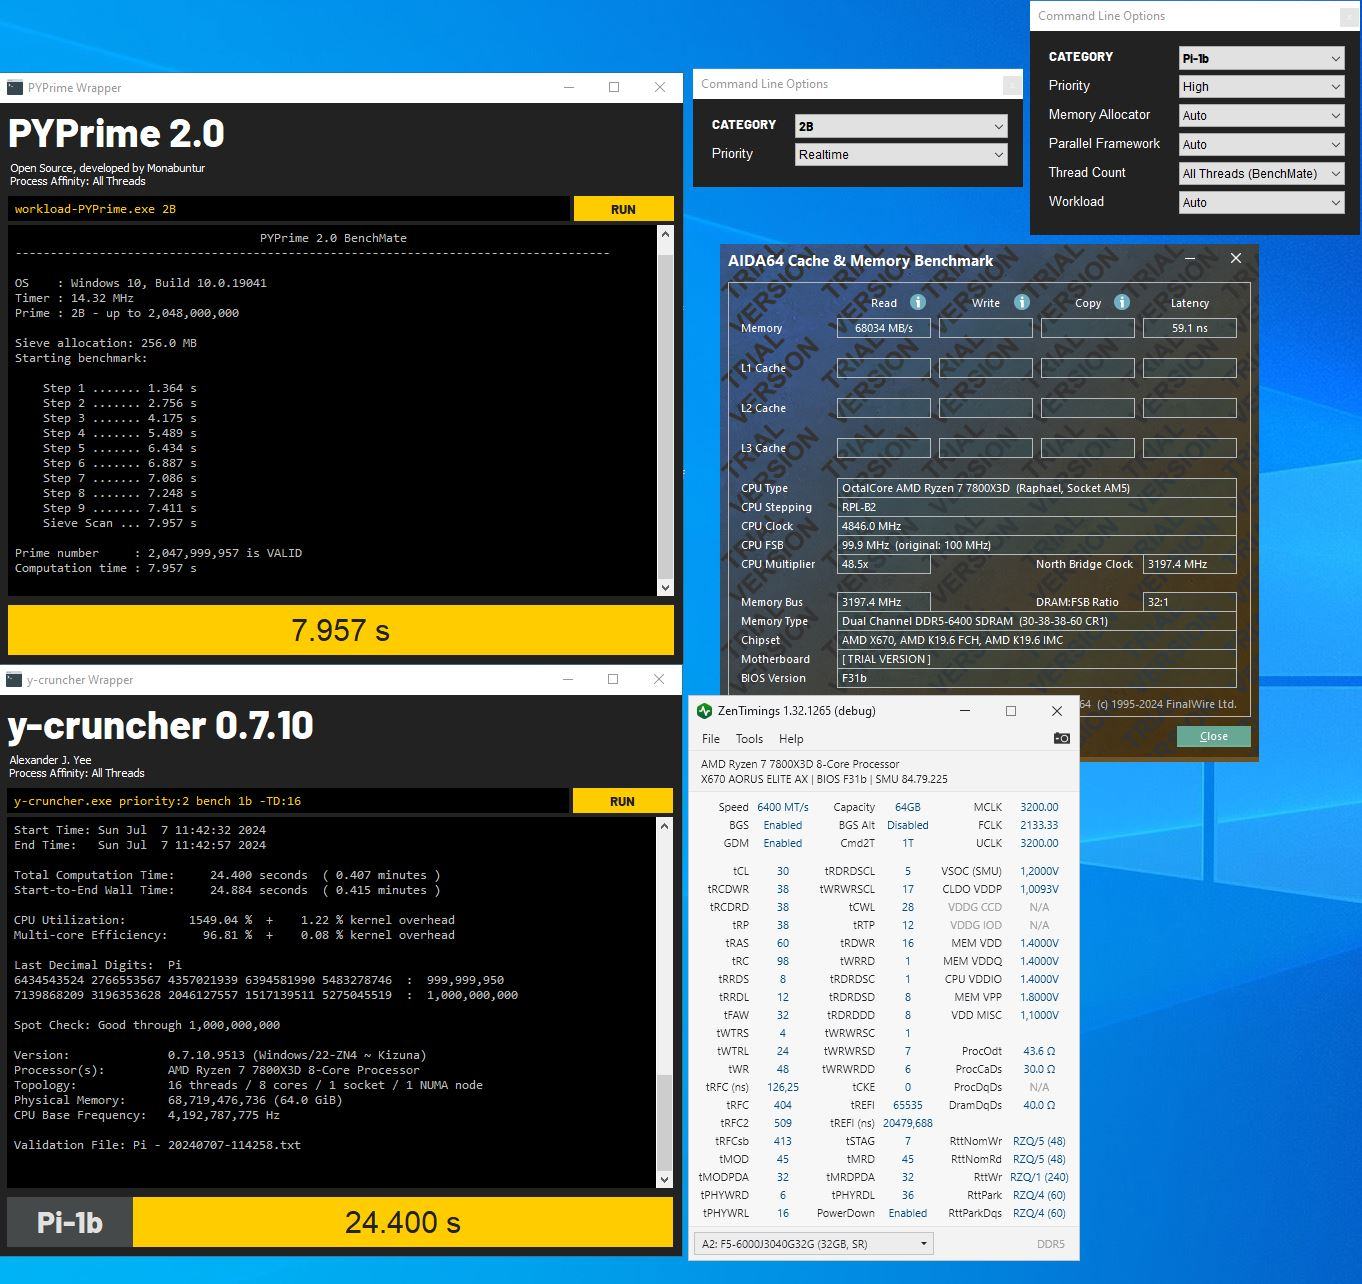Click the Memory Read 68034 MB/s cell
Screen dimensions: 1362x1284
click(x=884, y=328)
